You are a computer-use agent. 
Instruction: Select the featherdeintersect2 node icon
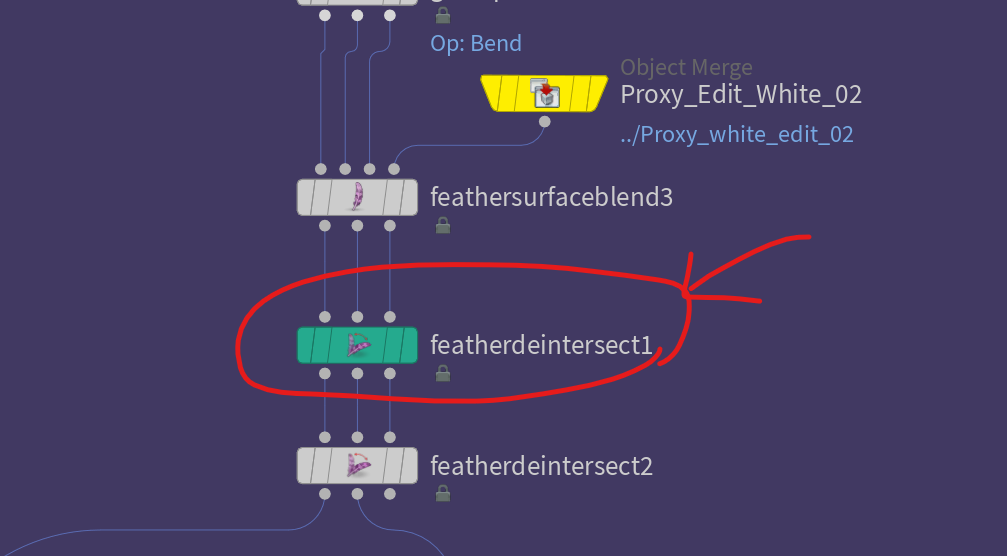pos(357,465)
